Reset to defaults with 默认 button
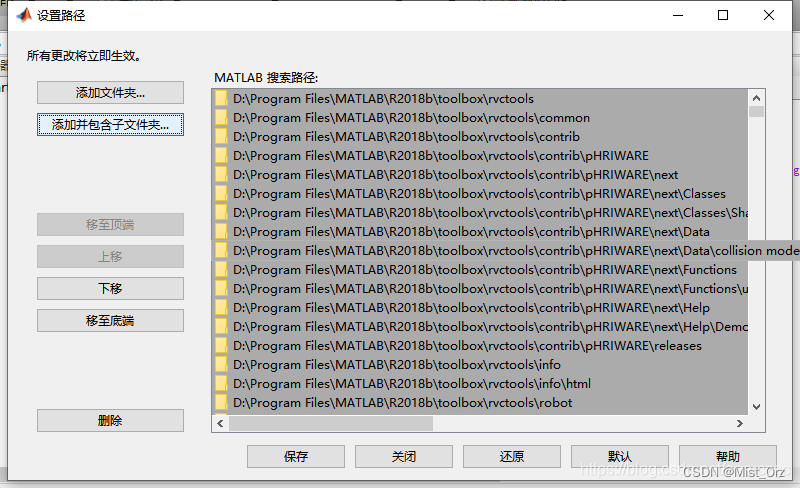This screenshot has width=800, height=488. [620, 456]
